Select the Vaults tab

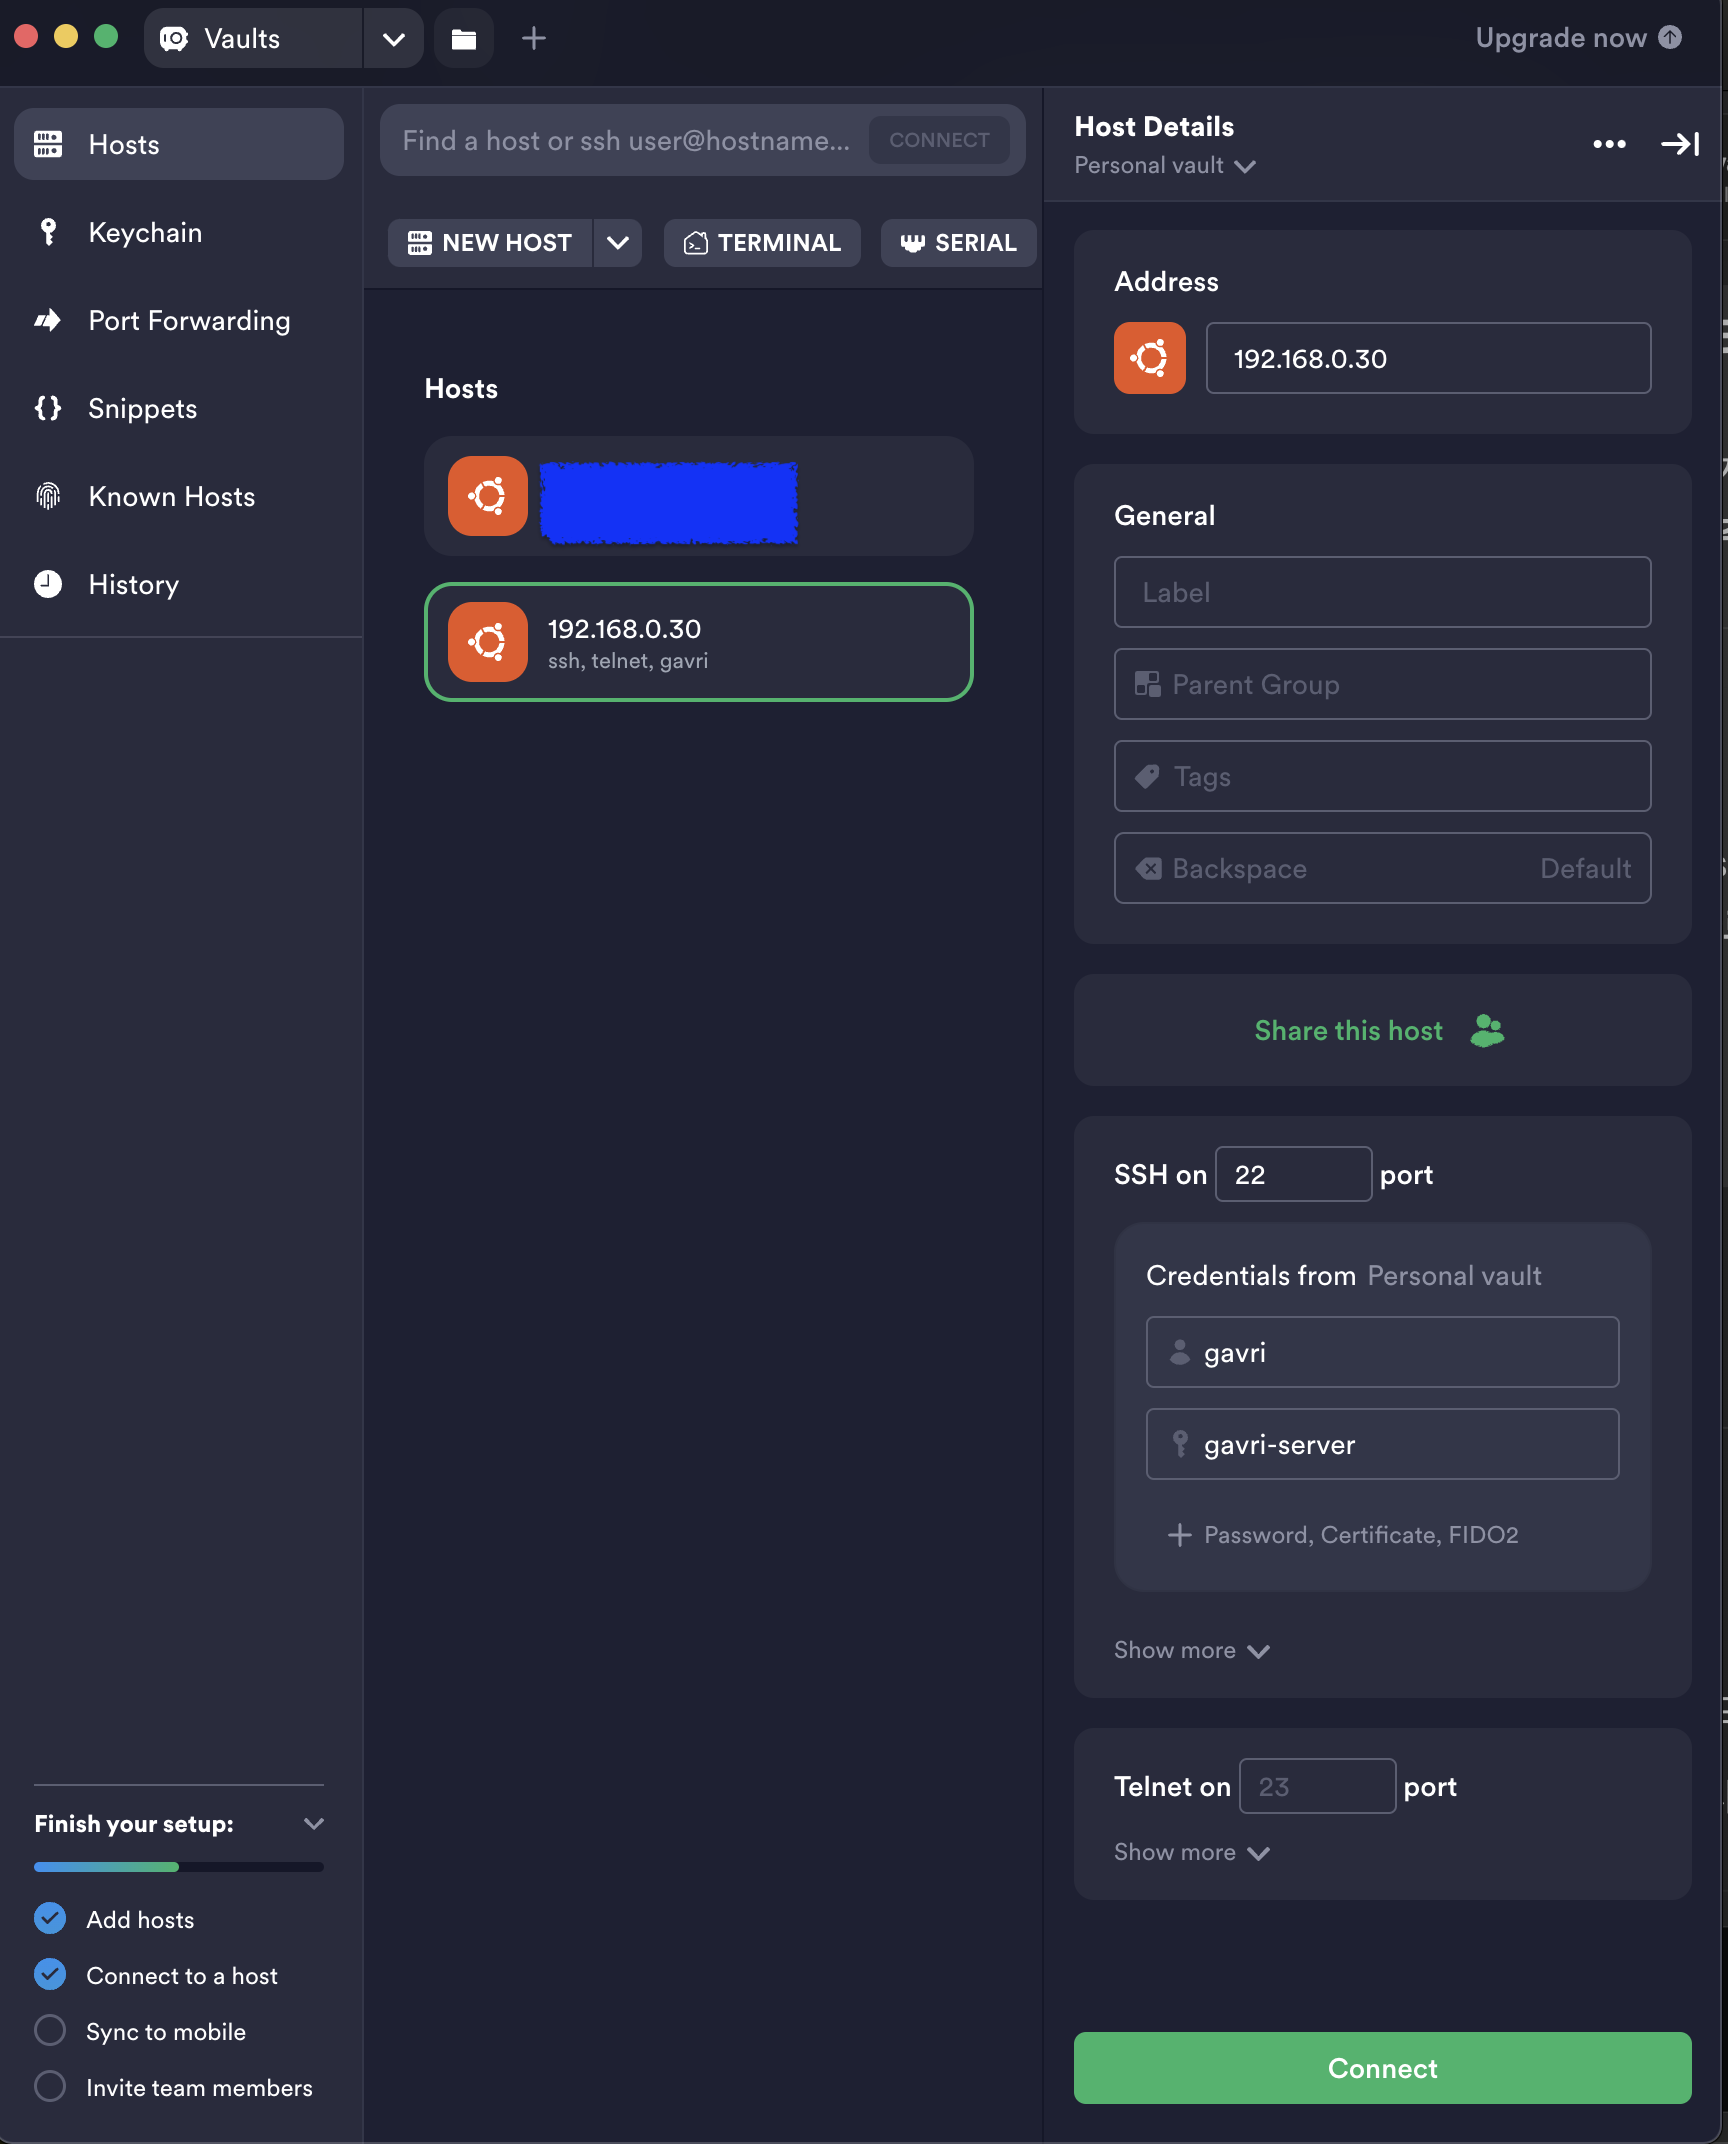(x=254, y=38)
